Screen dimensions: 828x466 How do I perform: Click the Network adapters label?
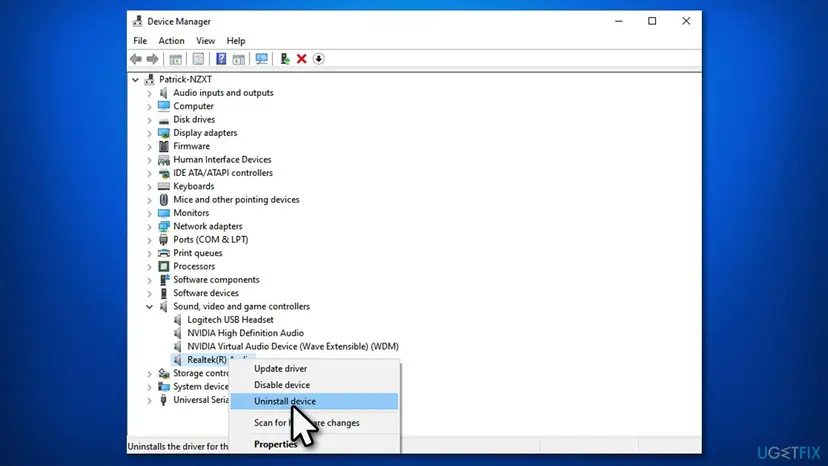tap(208, 227)
